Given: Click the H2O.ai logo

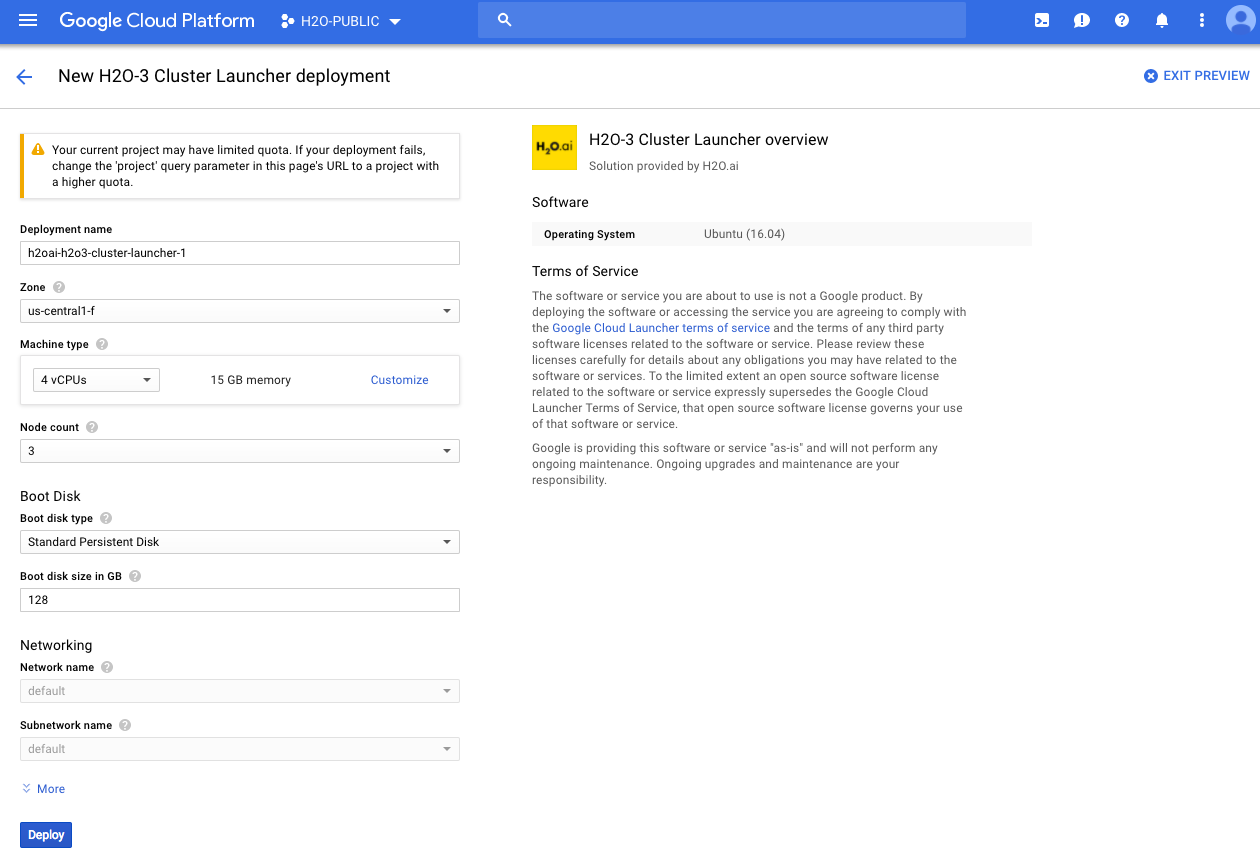Looking at the screenshot, I should (x=554, y=146).
